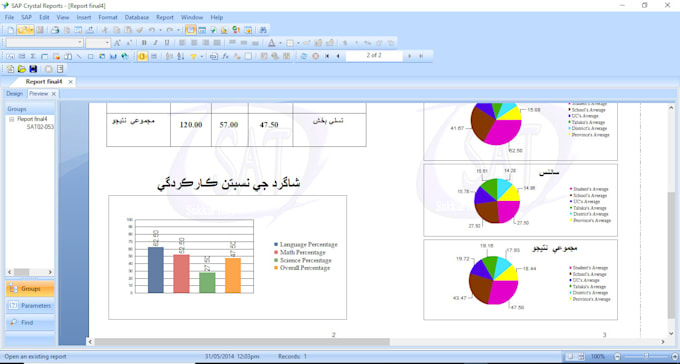Open the font name dropdown
This screenshot has width=680, height=364.
tap(80, 43)
